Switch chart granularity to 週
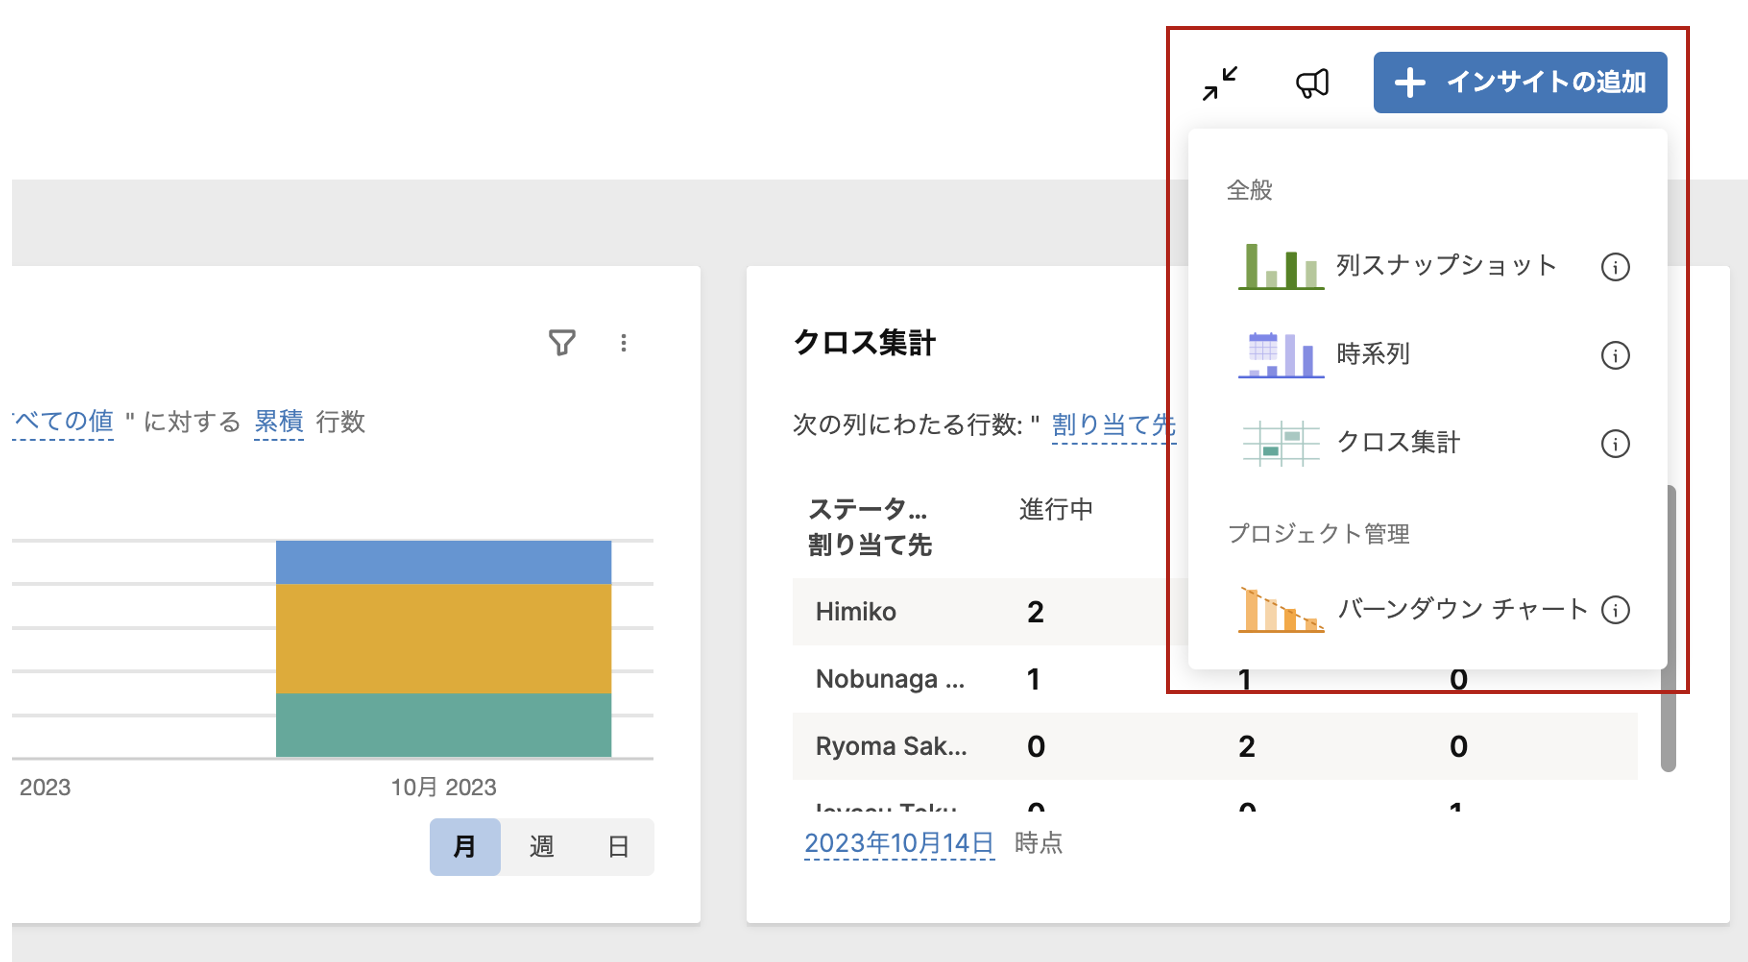The height and width of the screenshot is (962, 1748). [x=541, y=847]
